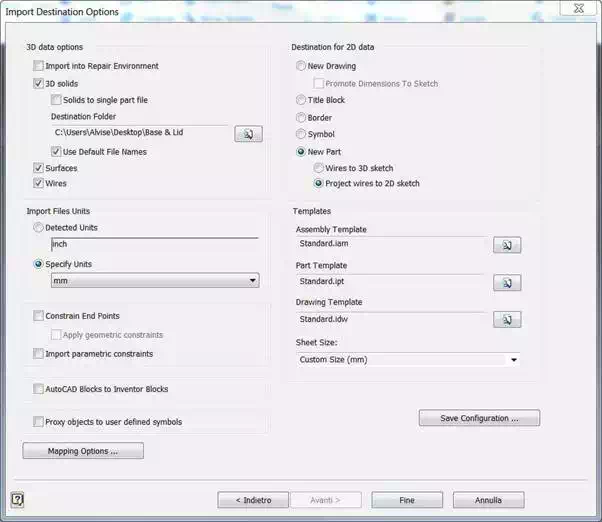Enable Solids to single part file
The height and width of the screenshot is (522, 602).
56,100
